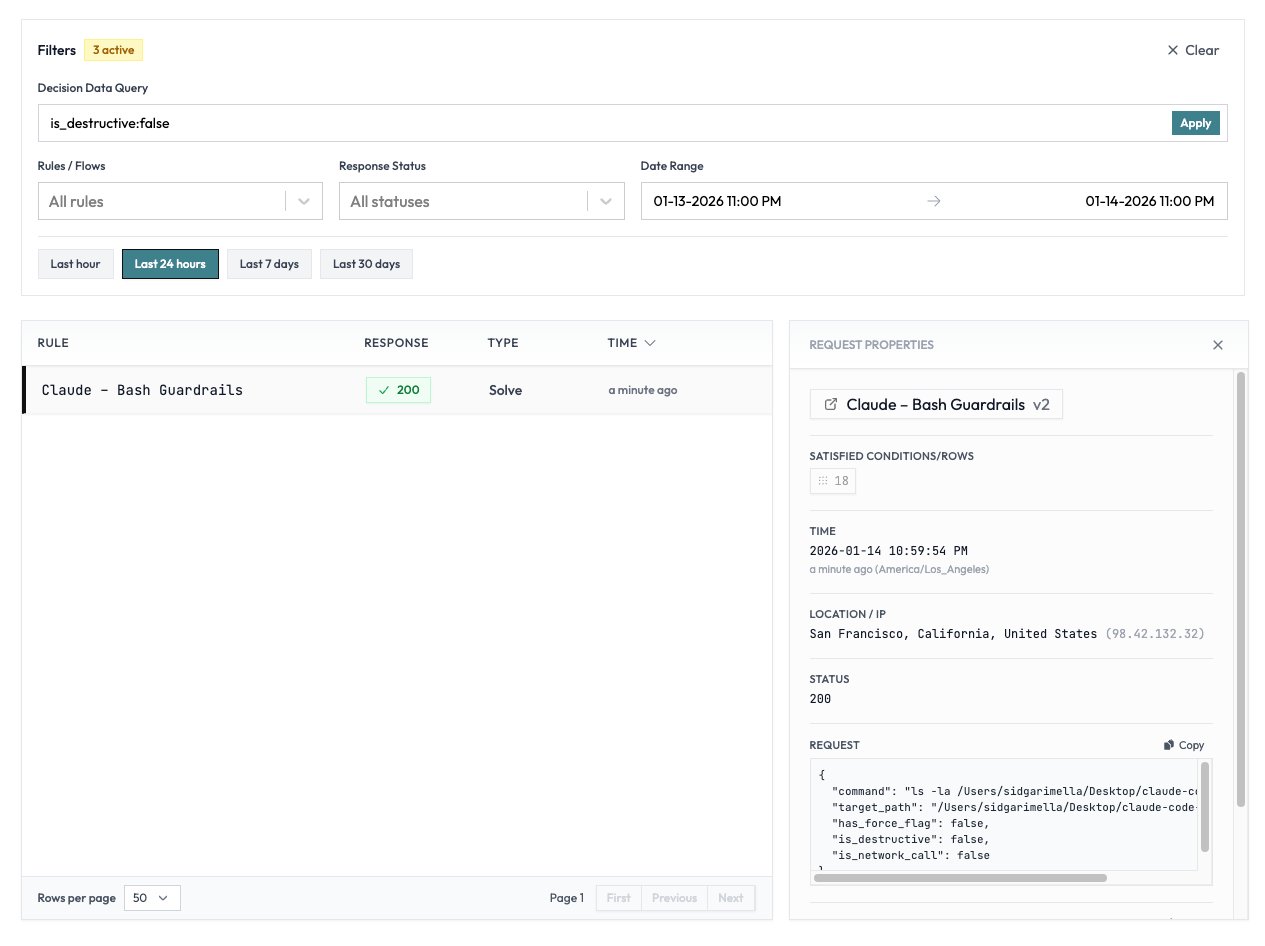The image size is (1265, 946).
Task: Click the X icon next to Clear
Action: (1173, 50)
